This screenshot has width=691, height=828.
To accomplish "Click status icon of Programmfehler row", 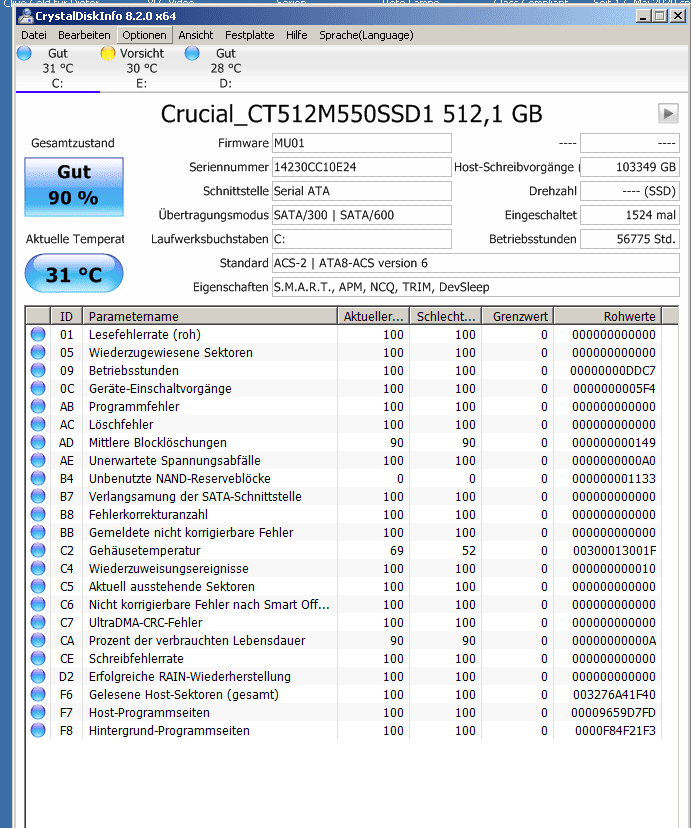I will (x=38, y=406).
